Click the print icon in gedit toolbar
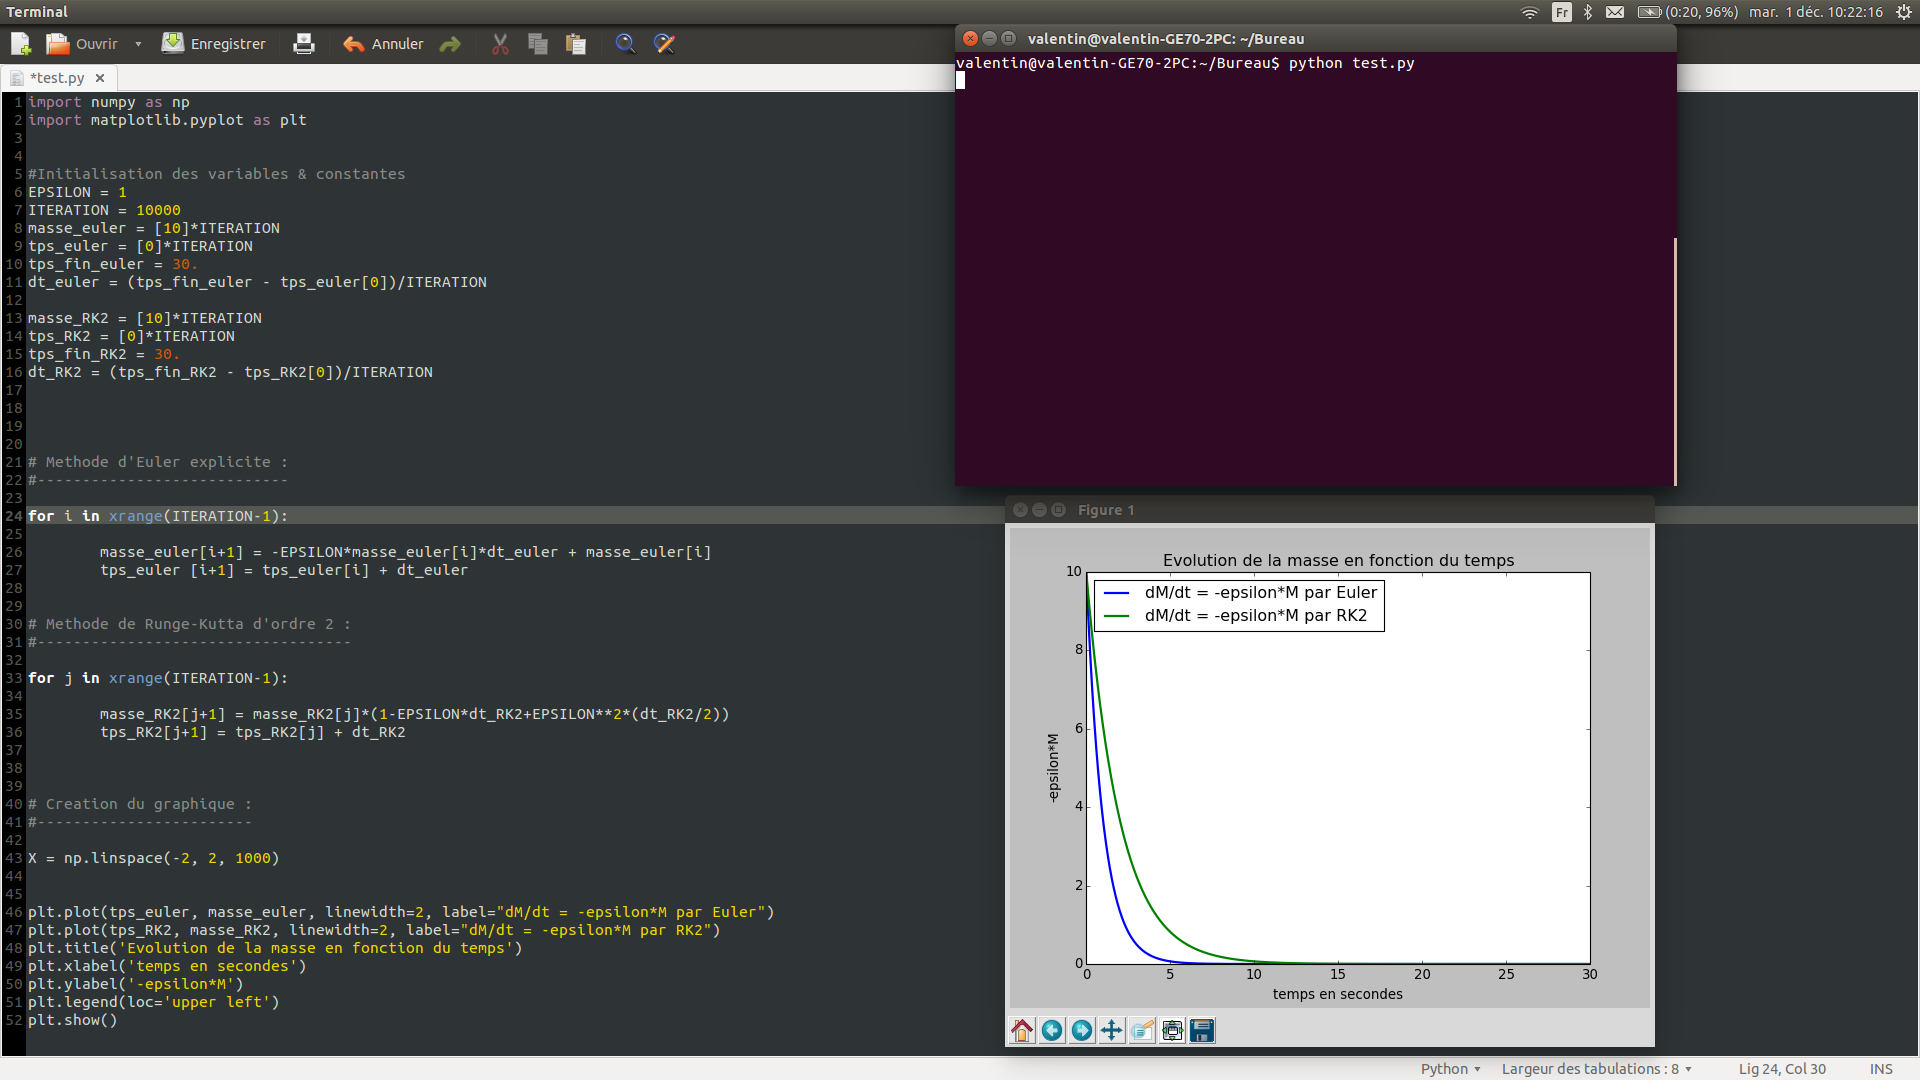Viewport: 1920px width, 1080px height. tap(304, 44)
